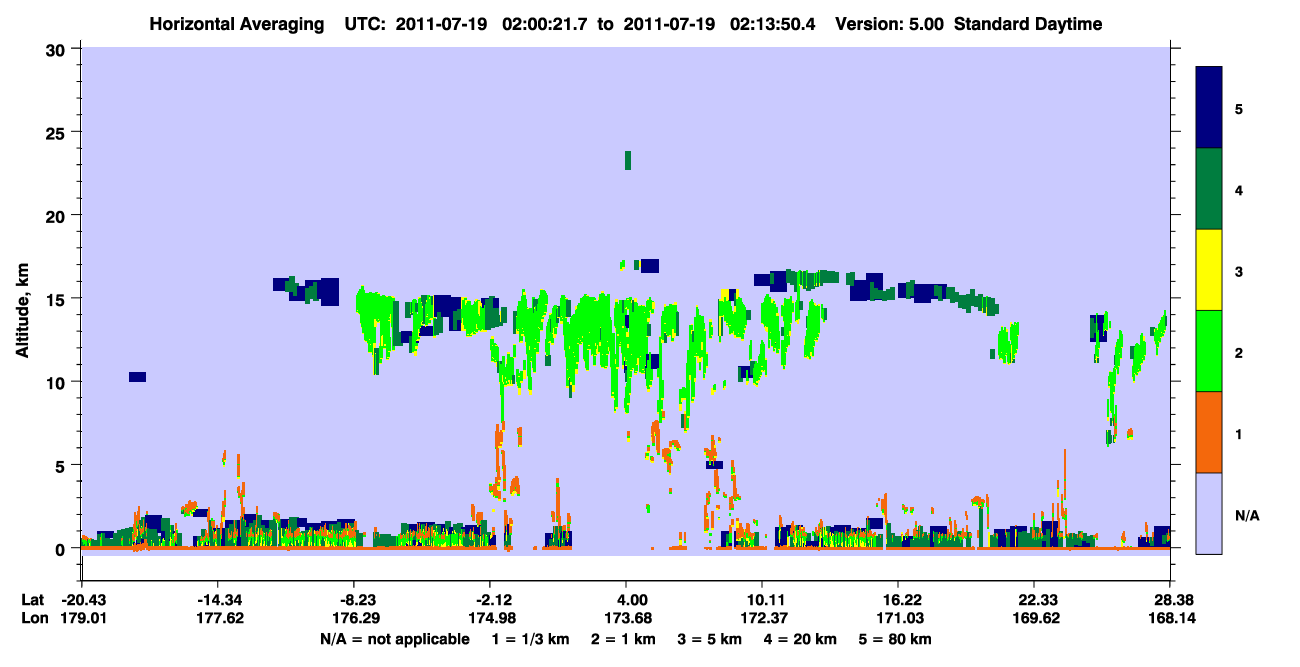This screenshot has width=1300, height=667.
Task: Click the dark blue level 5 legend swatch
Action: [1210, 108]
